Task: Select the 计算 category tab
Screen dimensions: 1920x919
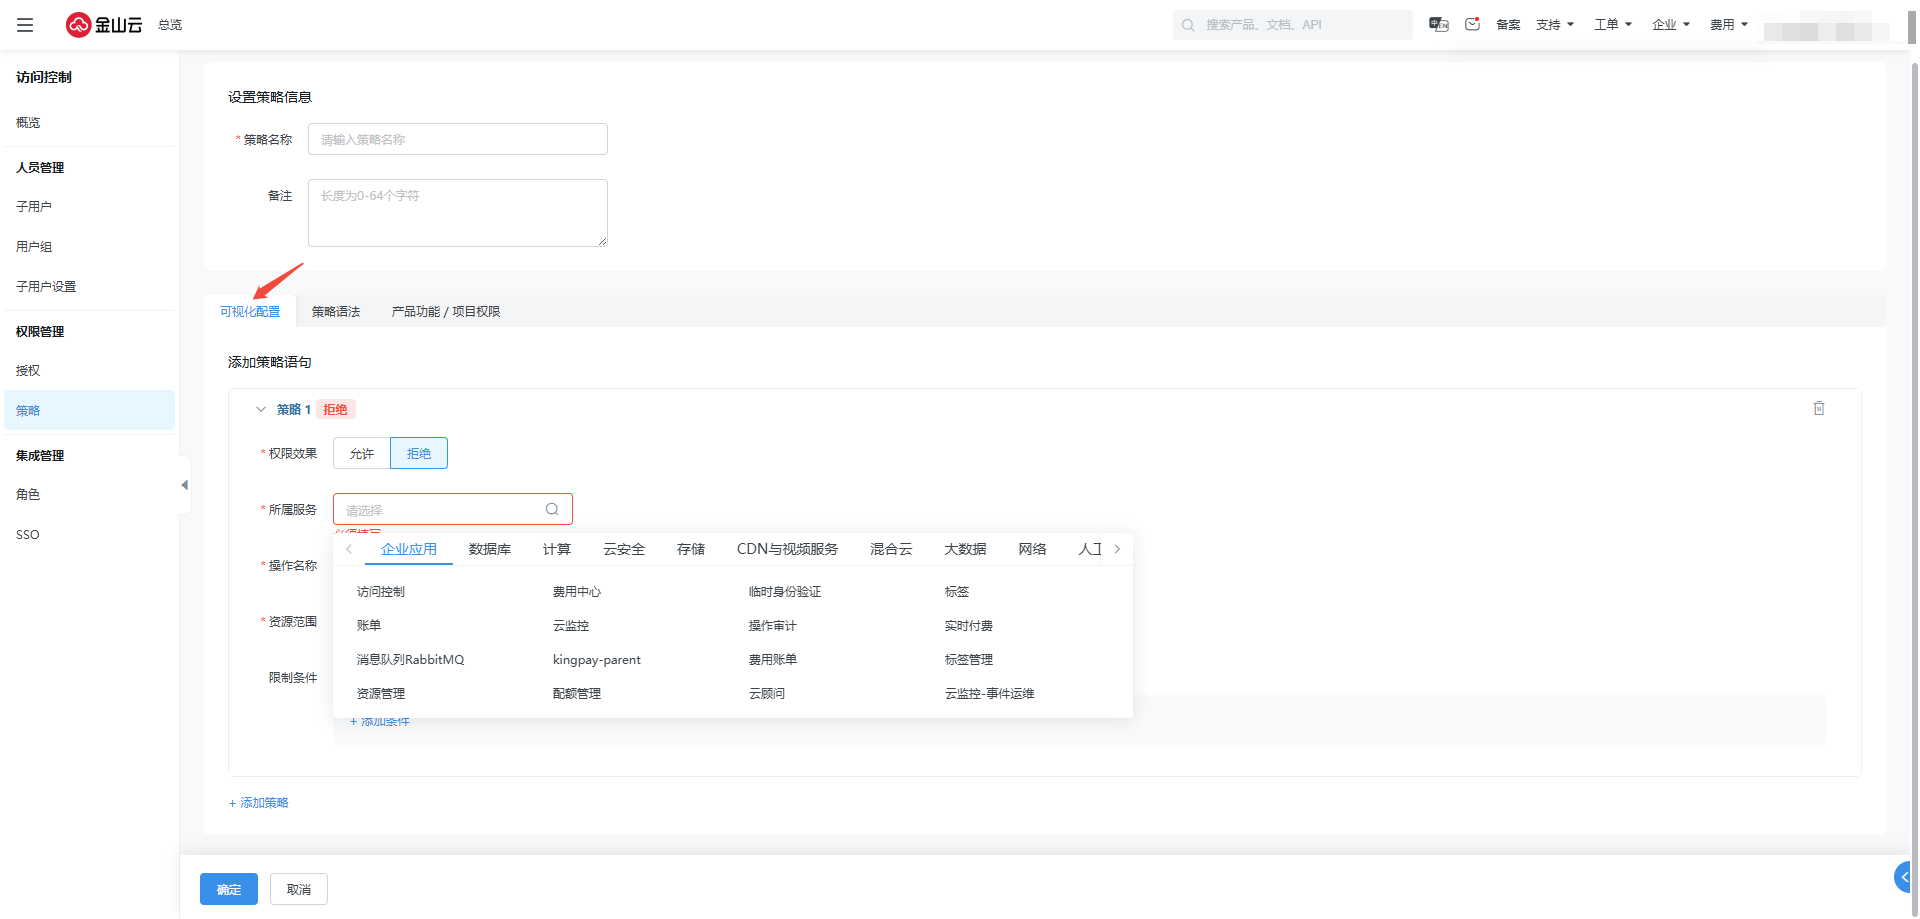Action: (x=557, y=549)
